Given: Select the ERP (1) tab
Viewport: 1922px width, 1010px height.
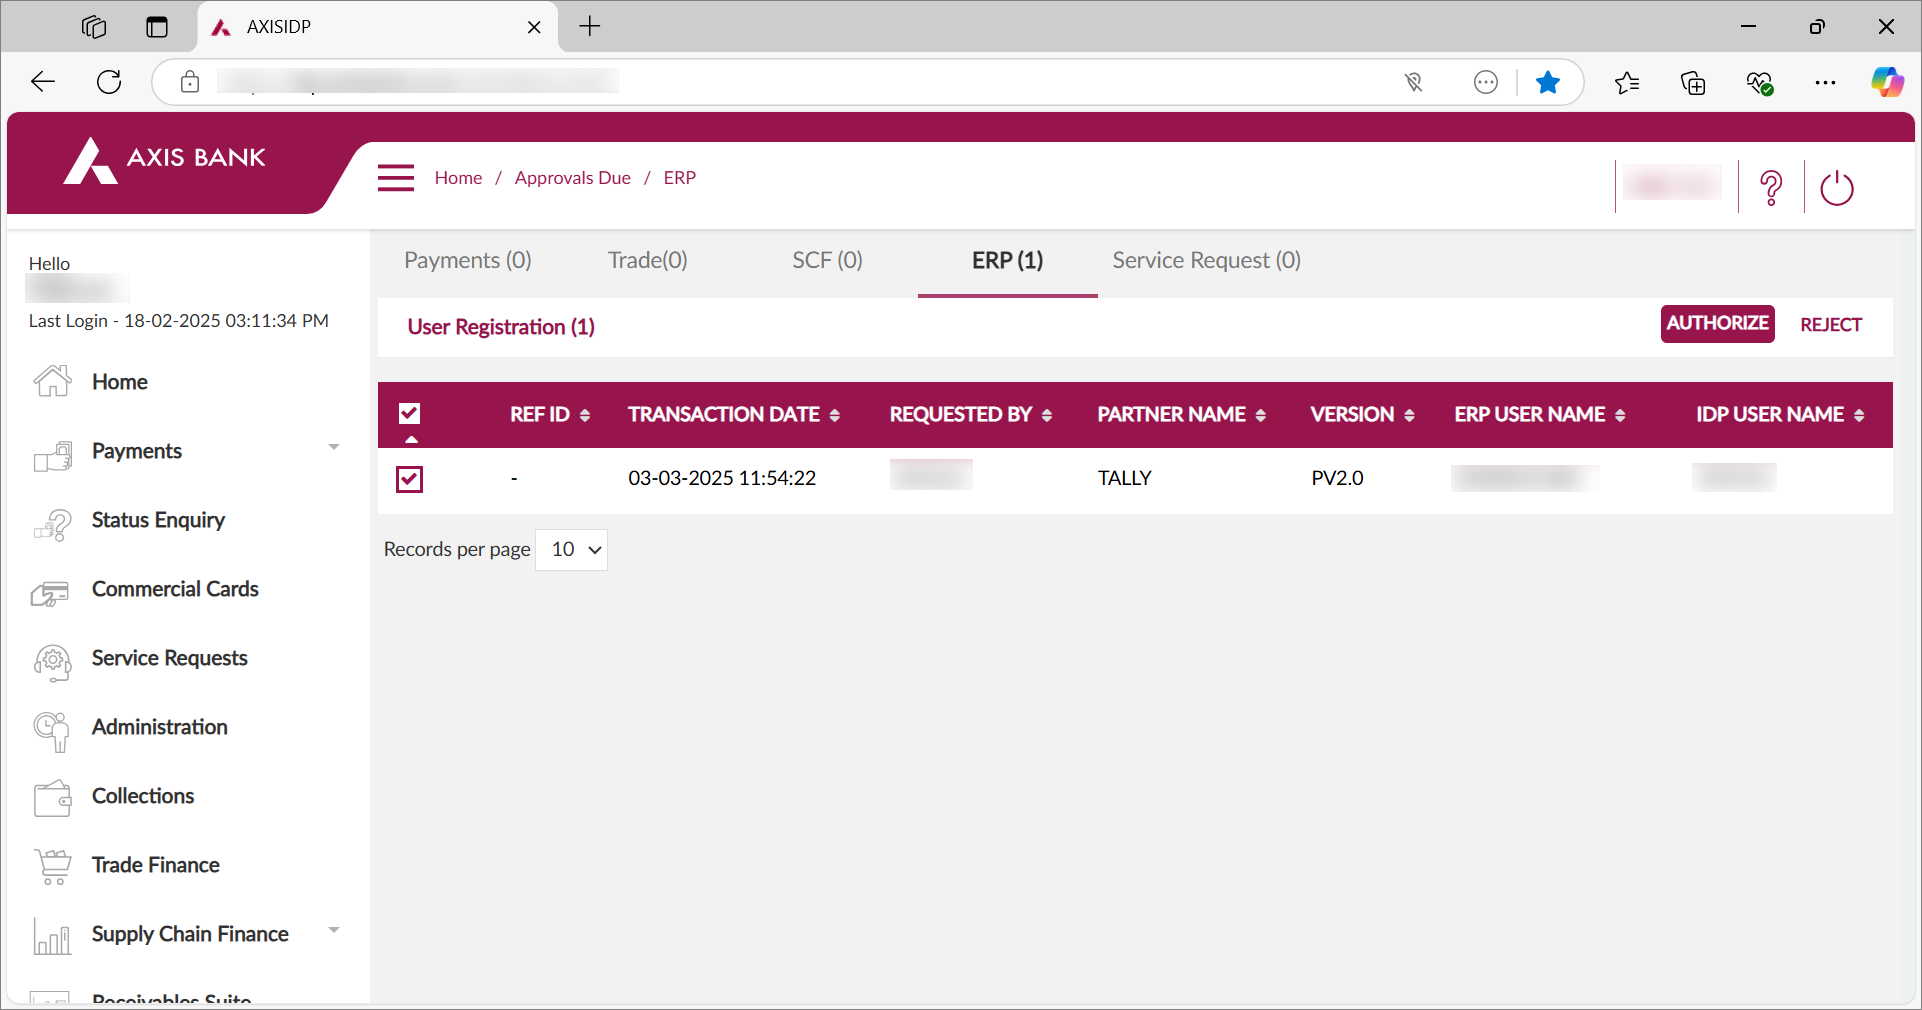Looking at the screenshot, I should click(1008, 261).
